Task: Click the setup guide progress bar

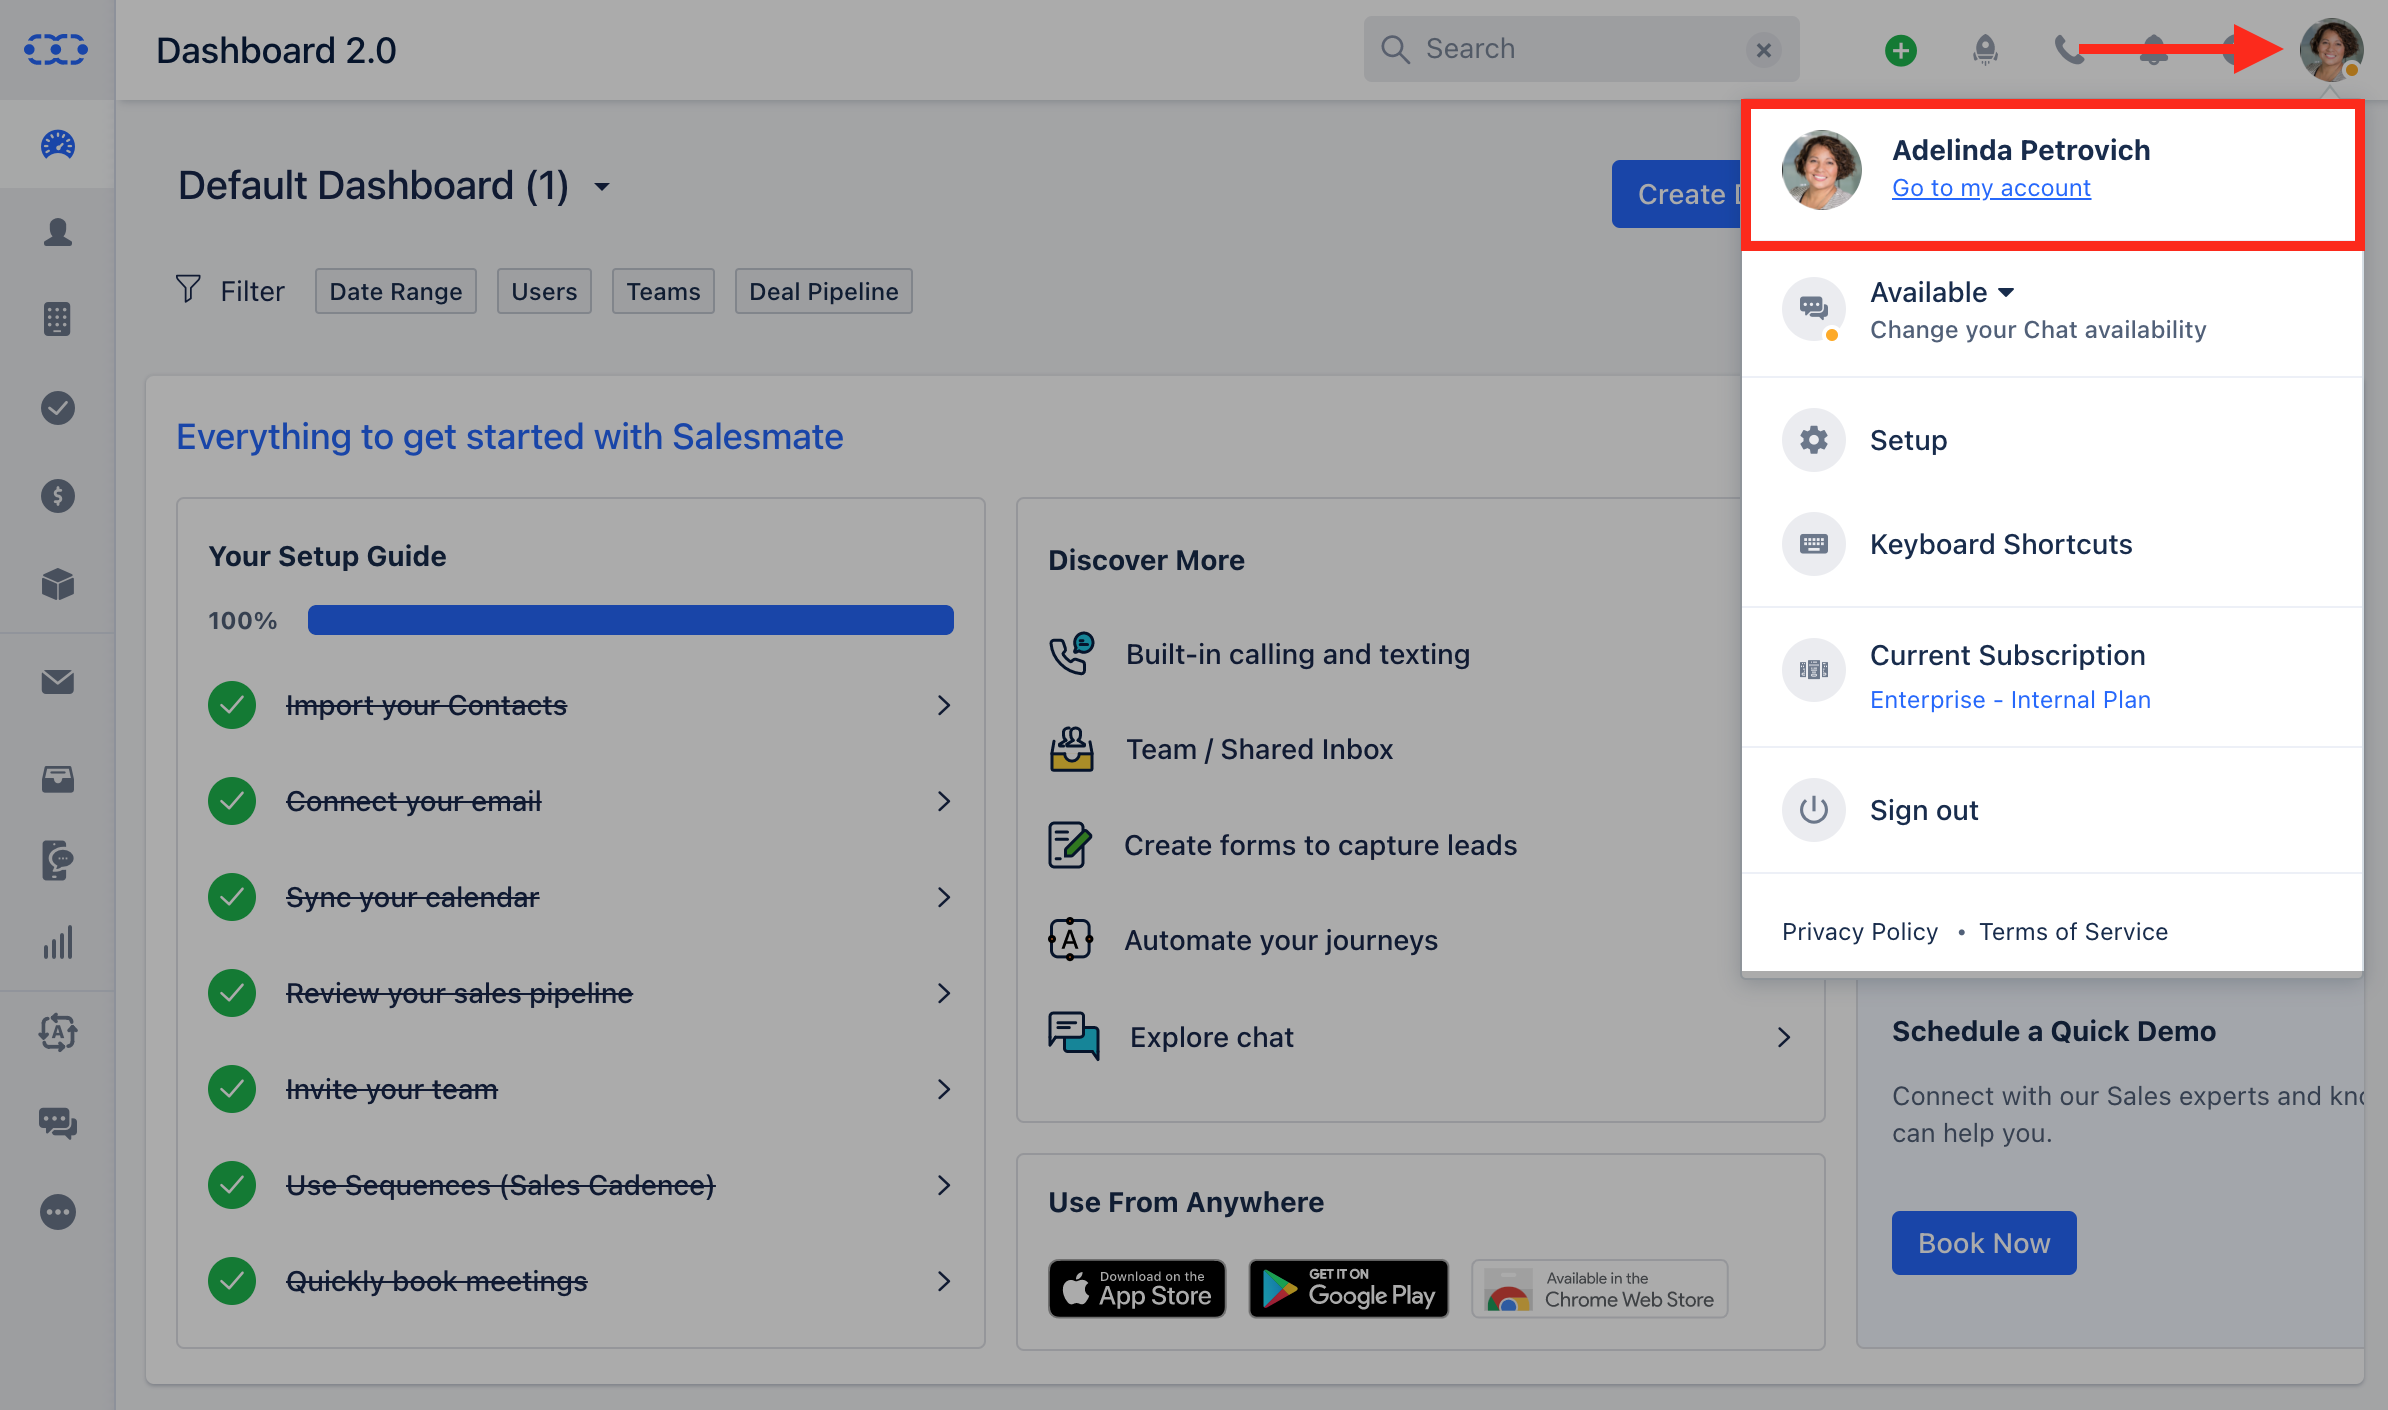Action: click(x=630, y=620)
